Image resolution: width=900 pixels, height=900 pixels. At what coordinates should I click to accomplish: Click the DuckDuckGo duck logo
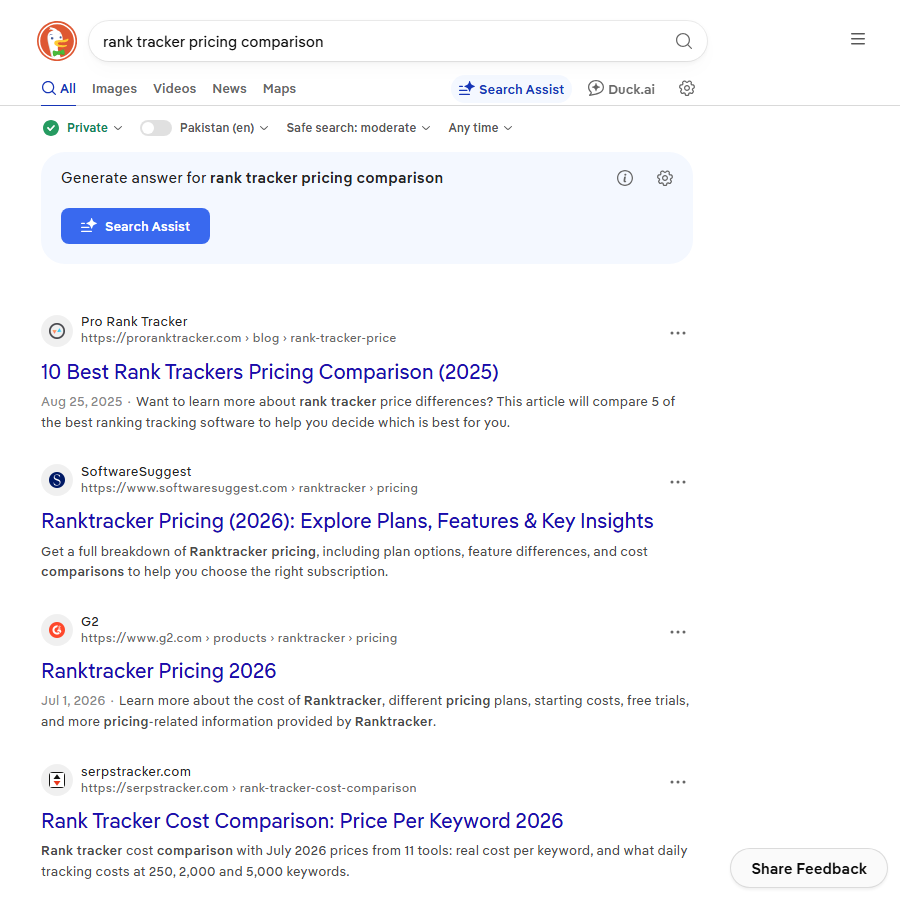tap(57, 41)
